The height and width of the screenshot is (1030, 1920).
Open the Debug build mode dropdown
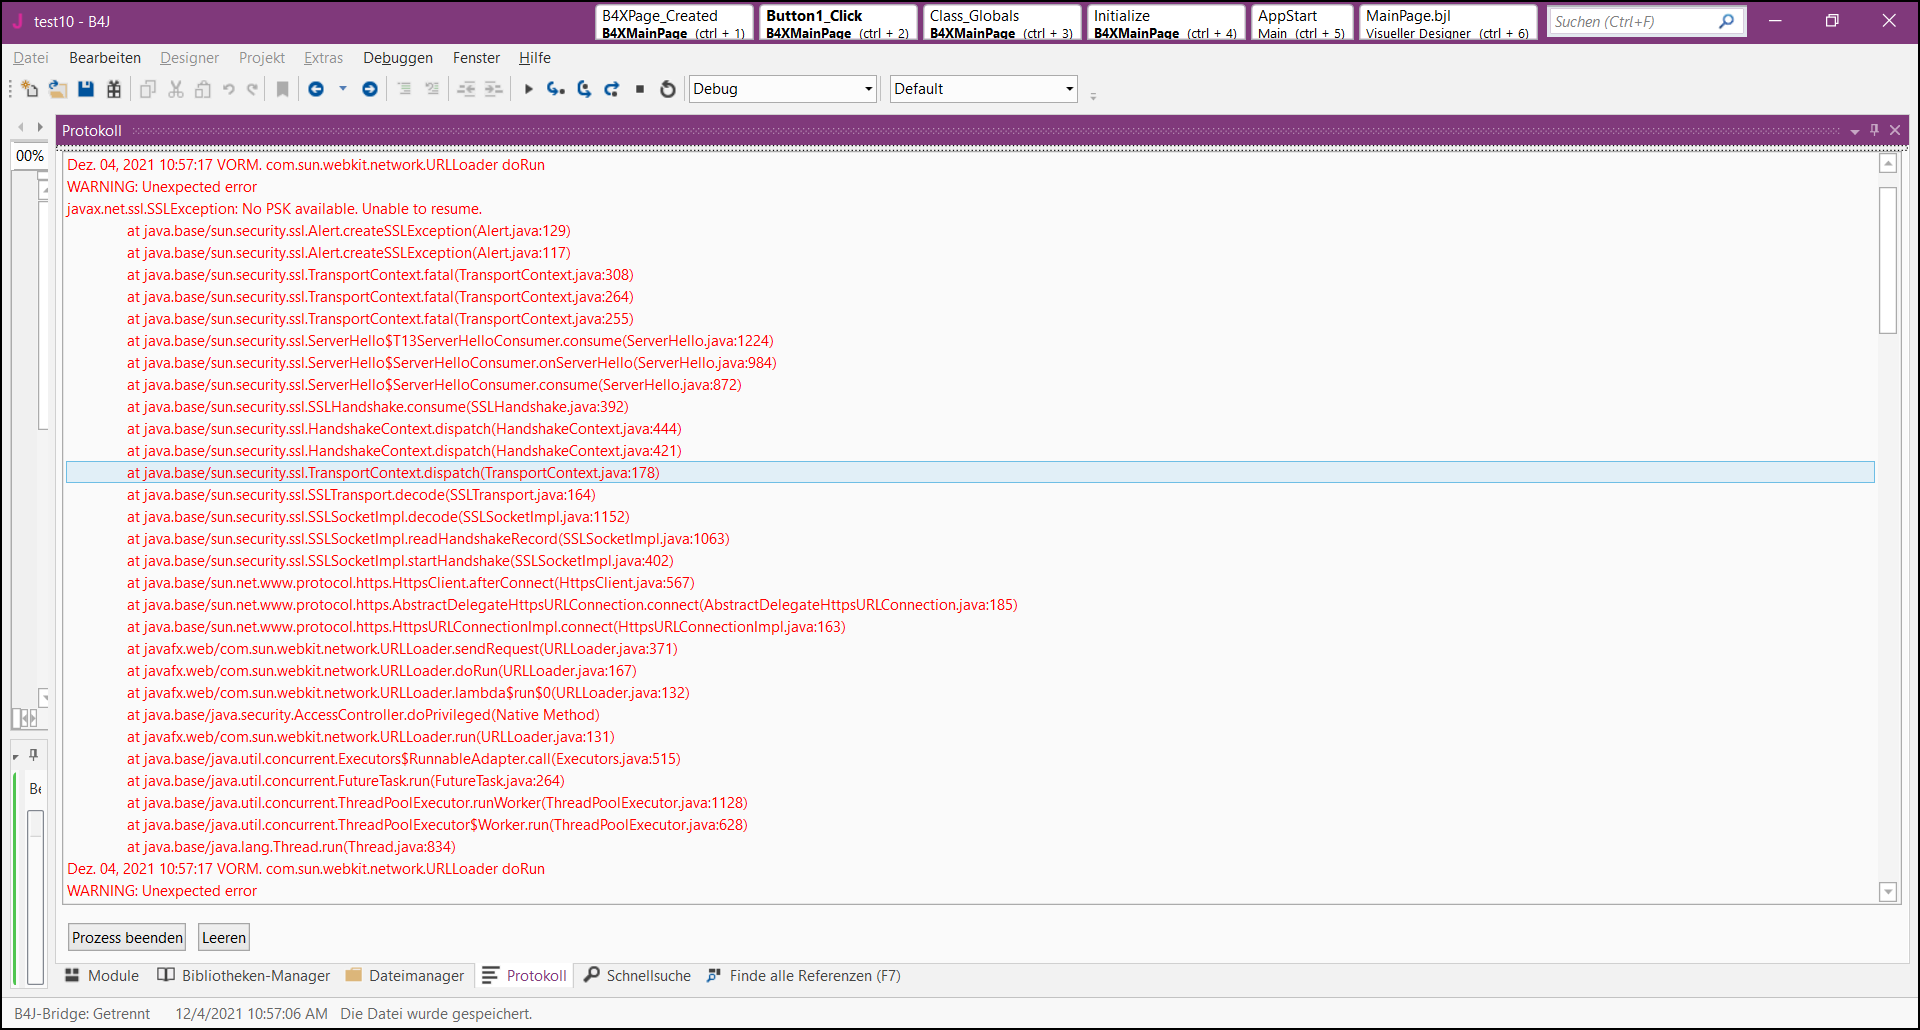pyautogui.click(x=783, y=89)
